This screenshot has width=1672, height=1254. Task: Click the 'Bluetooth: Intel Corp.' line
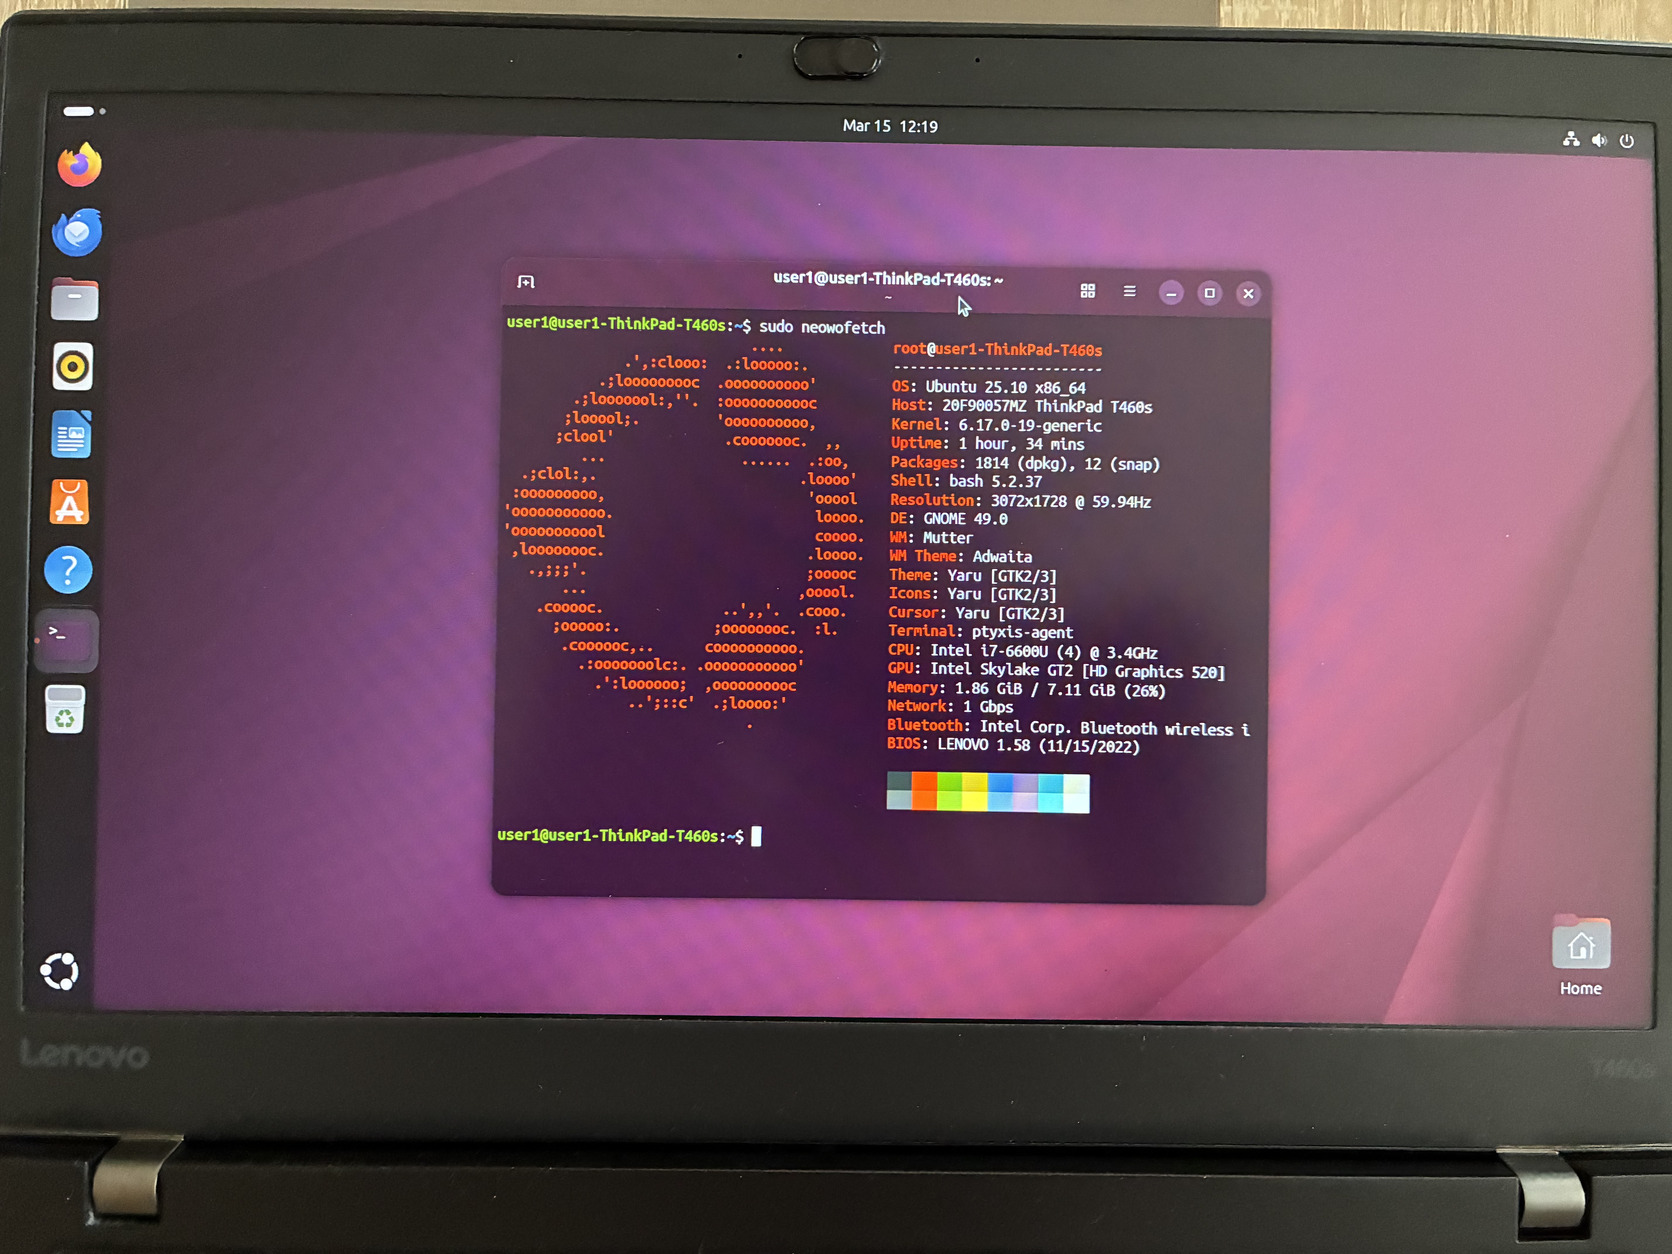(x=1068, y=728)
